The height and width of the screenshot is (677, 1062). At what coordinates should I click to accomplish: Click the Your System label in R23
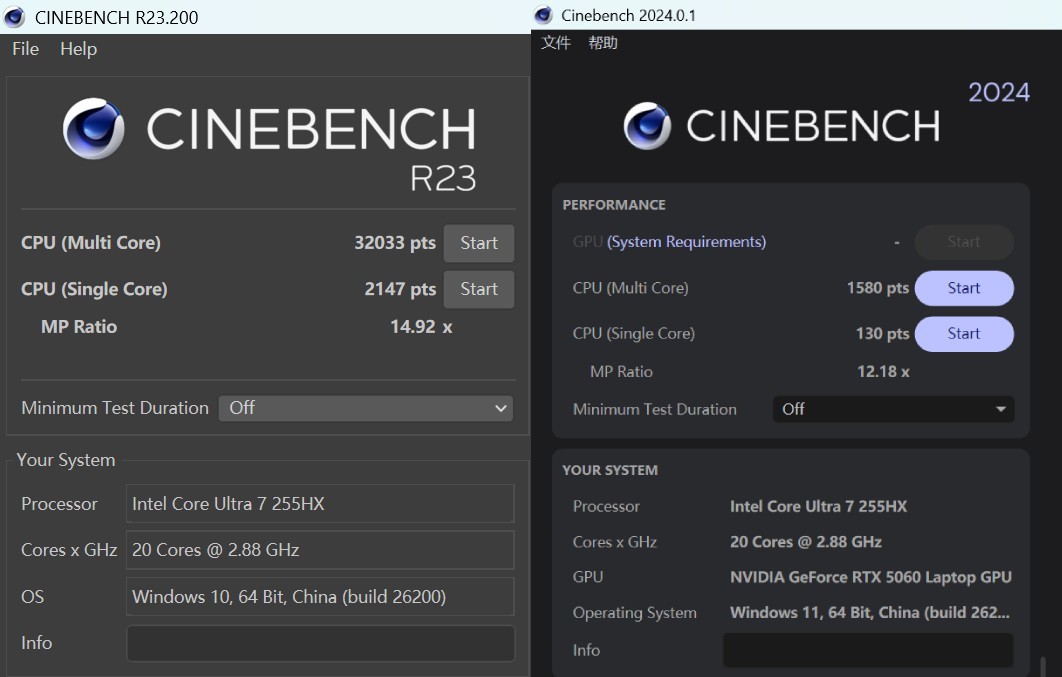point(66,460)
